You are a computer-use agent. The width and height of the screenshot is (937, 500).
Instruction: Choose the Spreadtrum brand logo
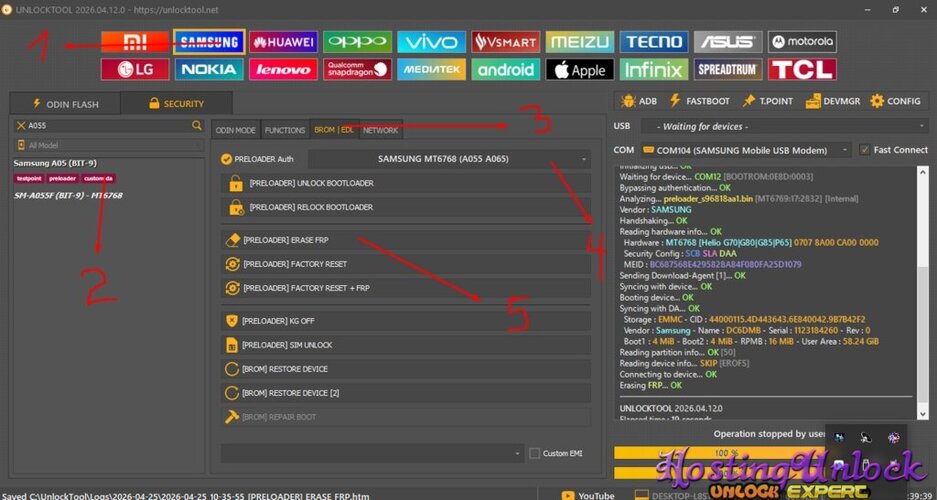(x=728, y=69)
